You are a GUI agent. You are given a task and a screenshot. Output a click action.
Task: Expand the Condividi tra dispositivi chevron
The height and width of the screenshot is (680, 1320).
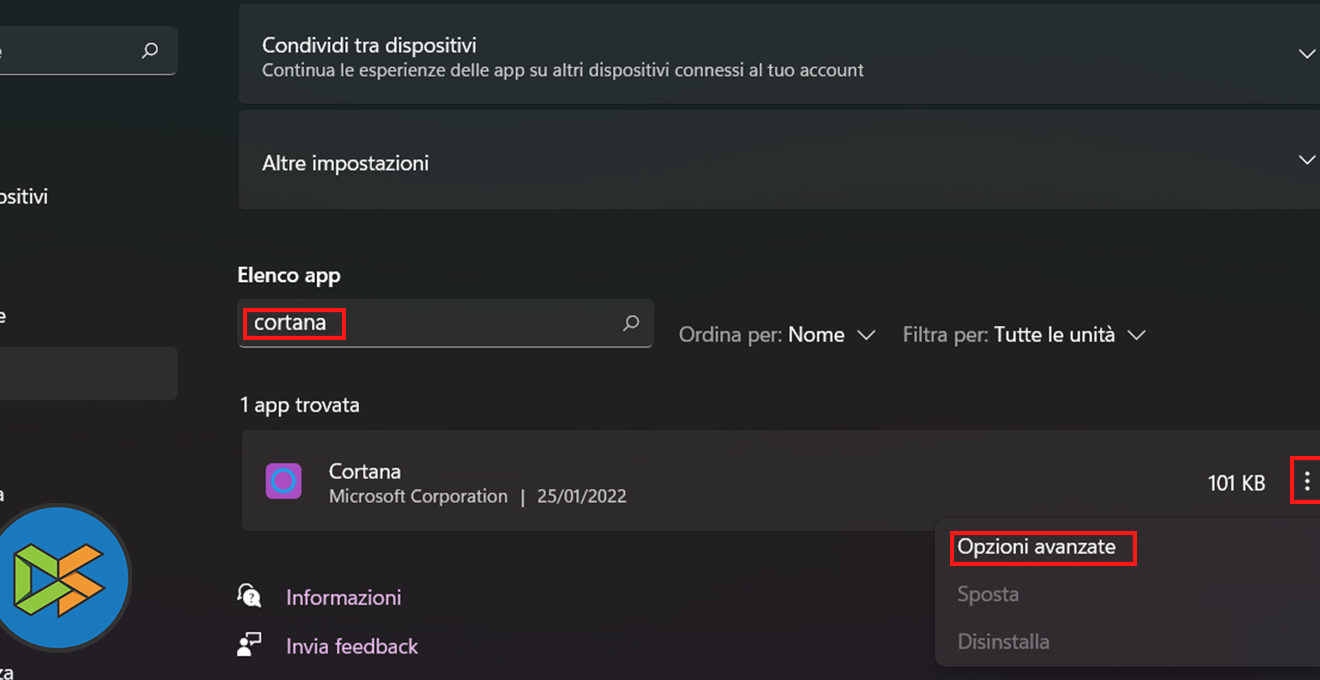[1306, 54]
